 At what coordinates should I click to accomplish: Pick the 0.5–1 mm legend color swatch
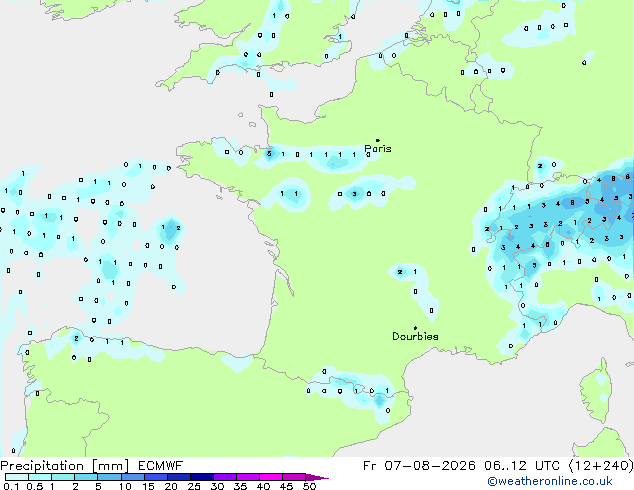click(40, 477)
